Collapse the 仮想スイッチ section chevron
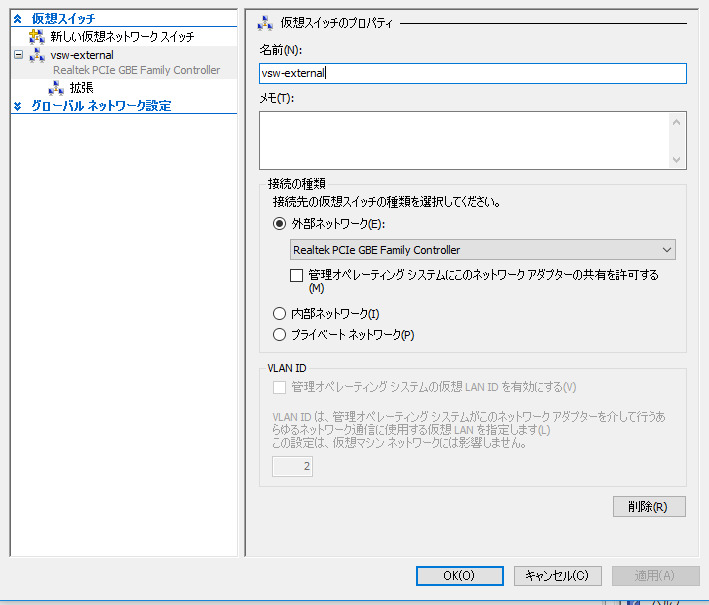709x605 pixels. coord(17,19)
